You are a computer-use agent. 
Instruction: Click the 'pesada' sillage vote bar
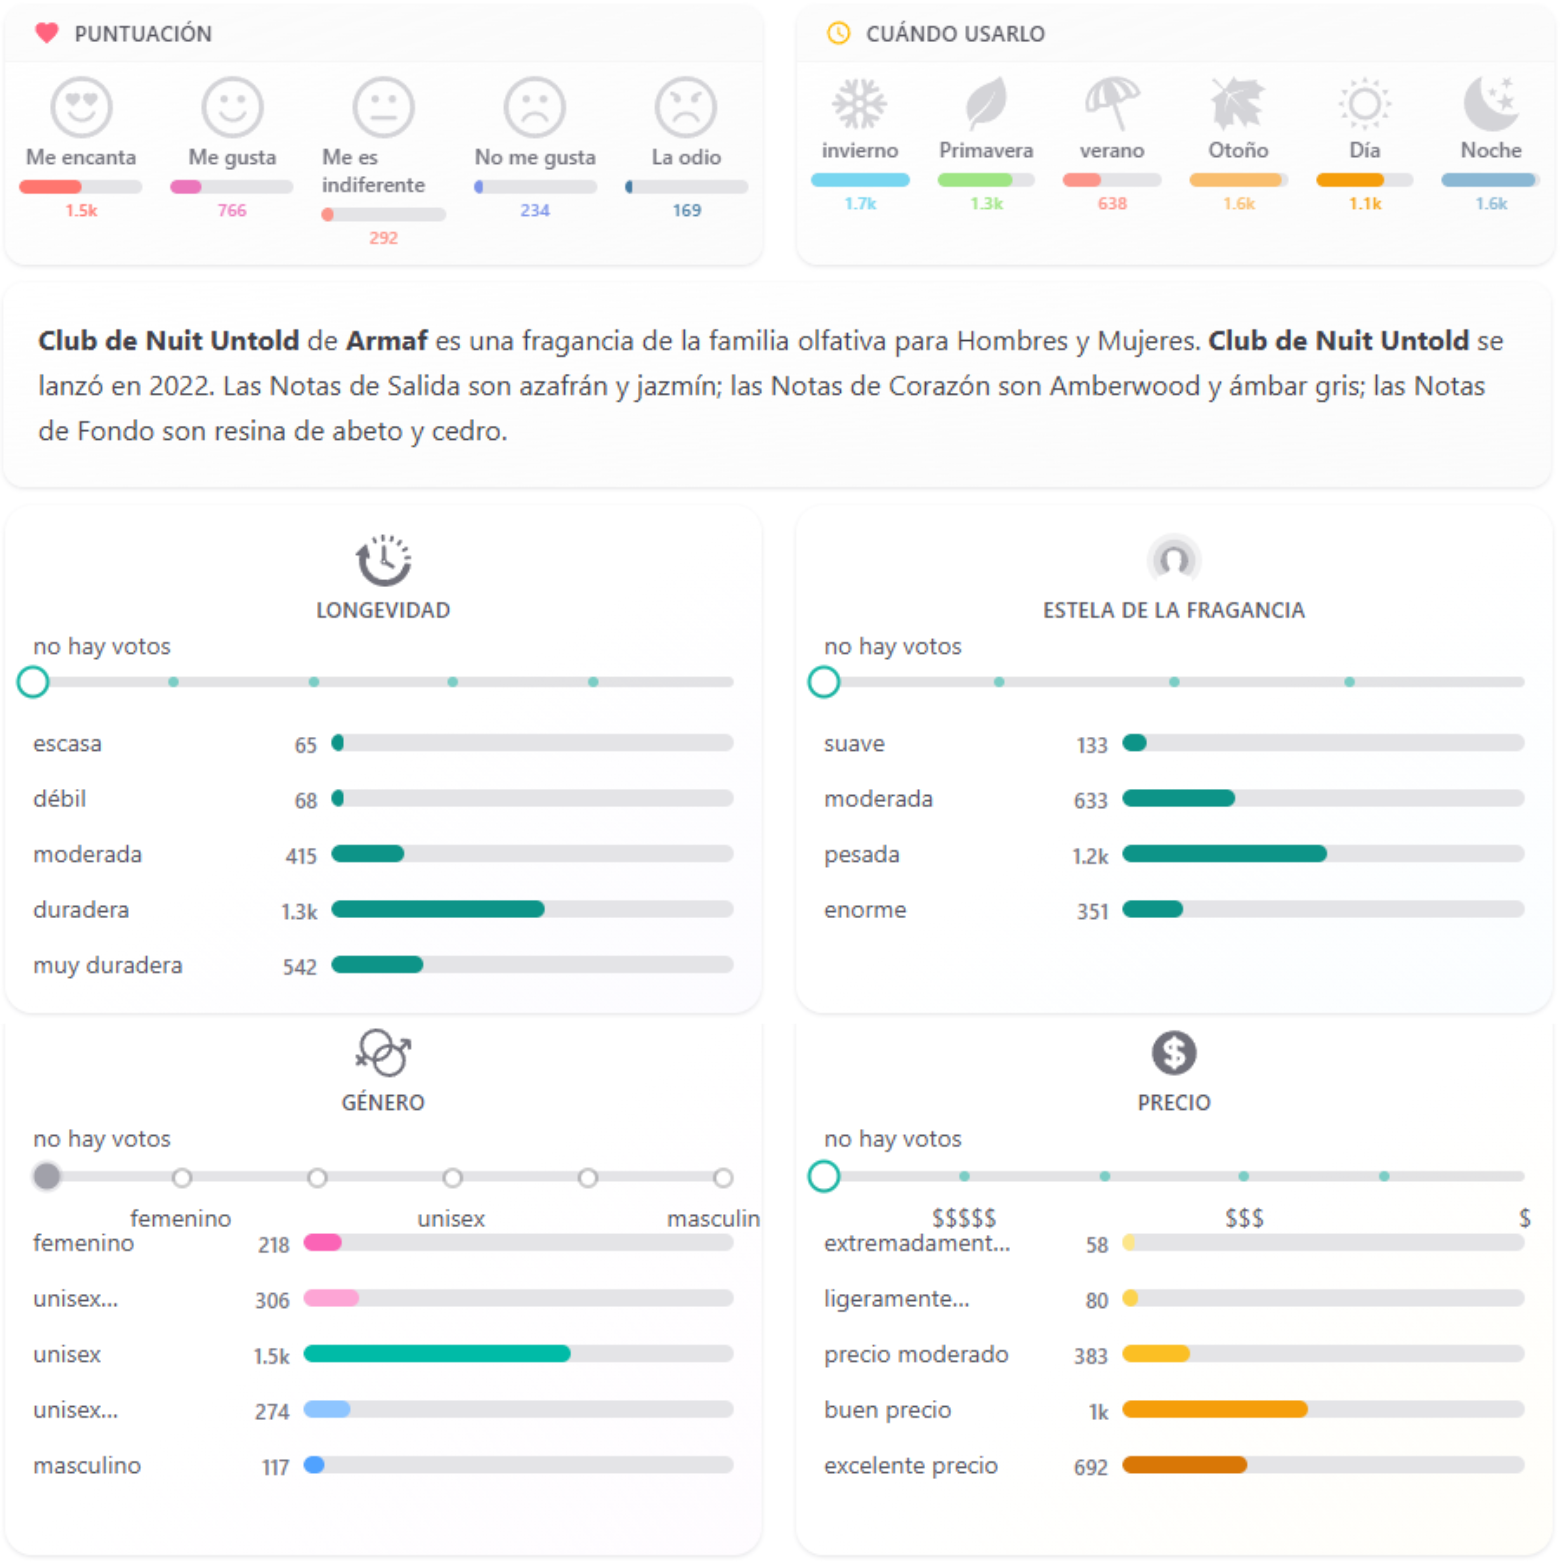tap(1322, 854)
